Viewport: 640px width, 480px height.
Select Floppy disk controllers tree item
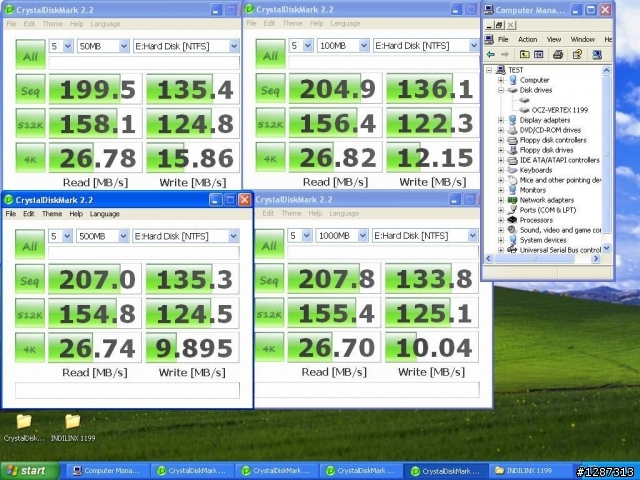coord(553,140)
